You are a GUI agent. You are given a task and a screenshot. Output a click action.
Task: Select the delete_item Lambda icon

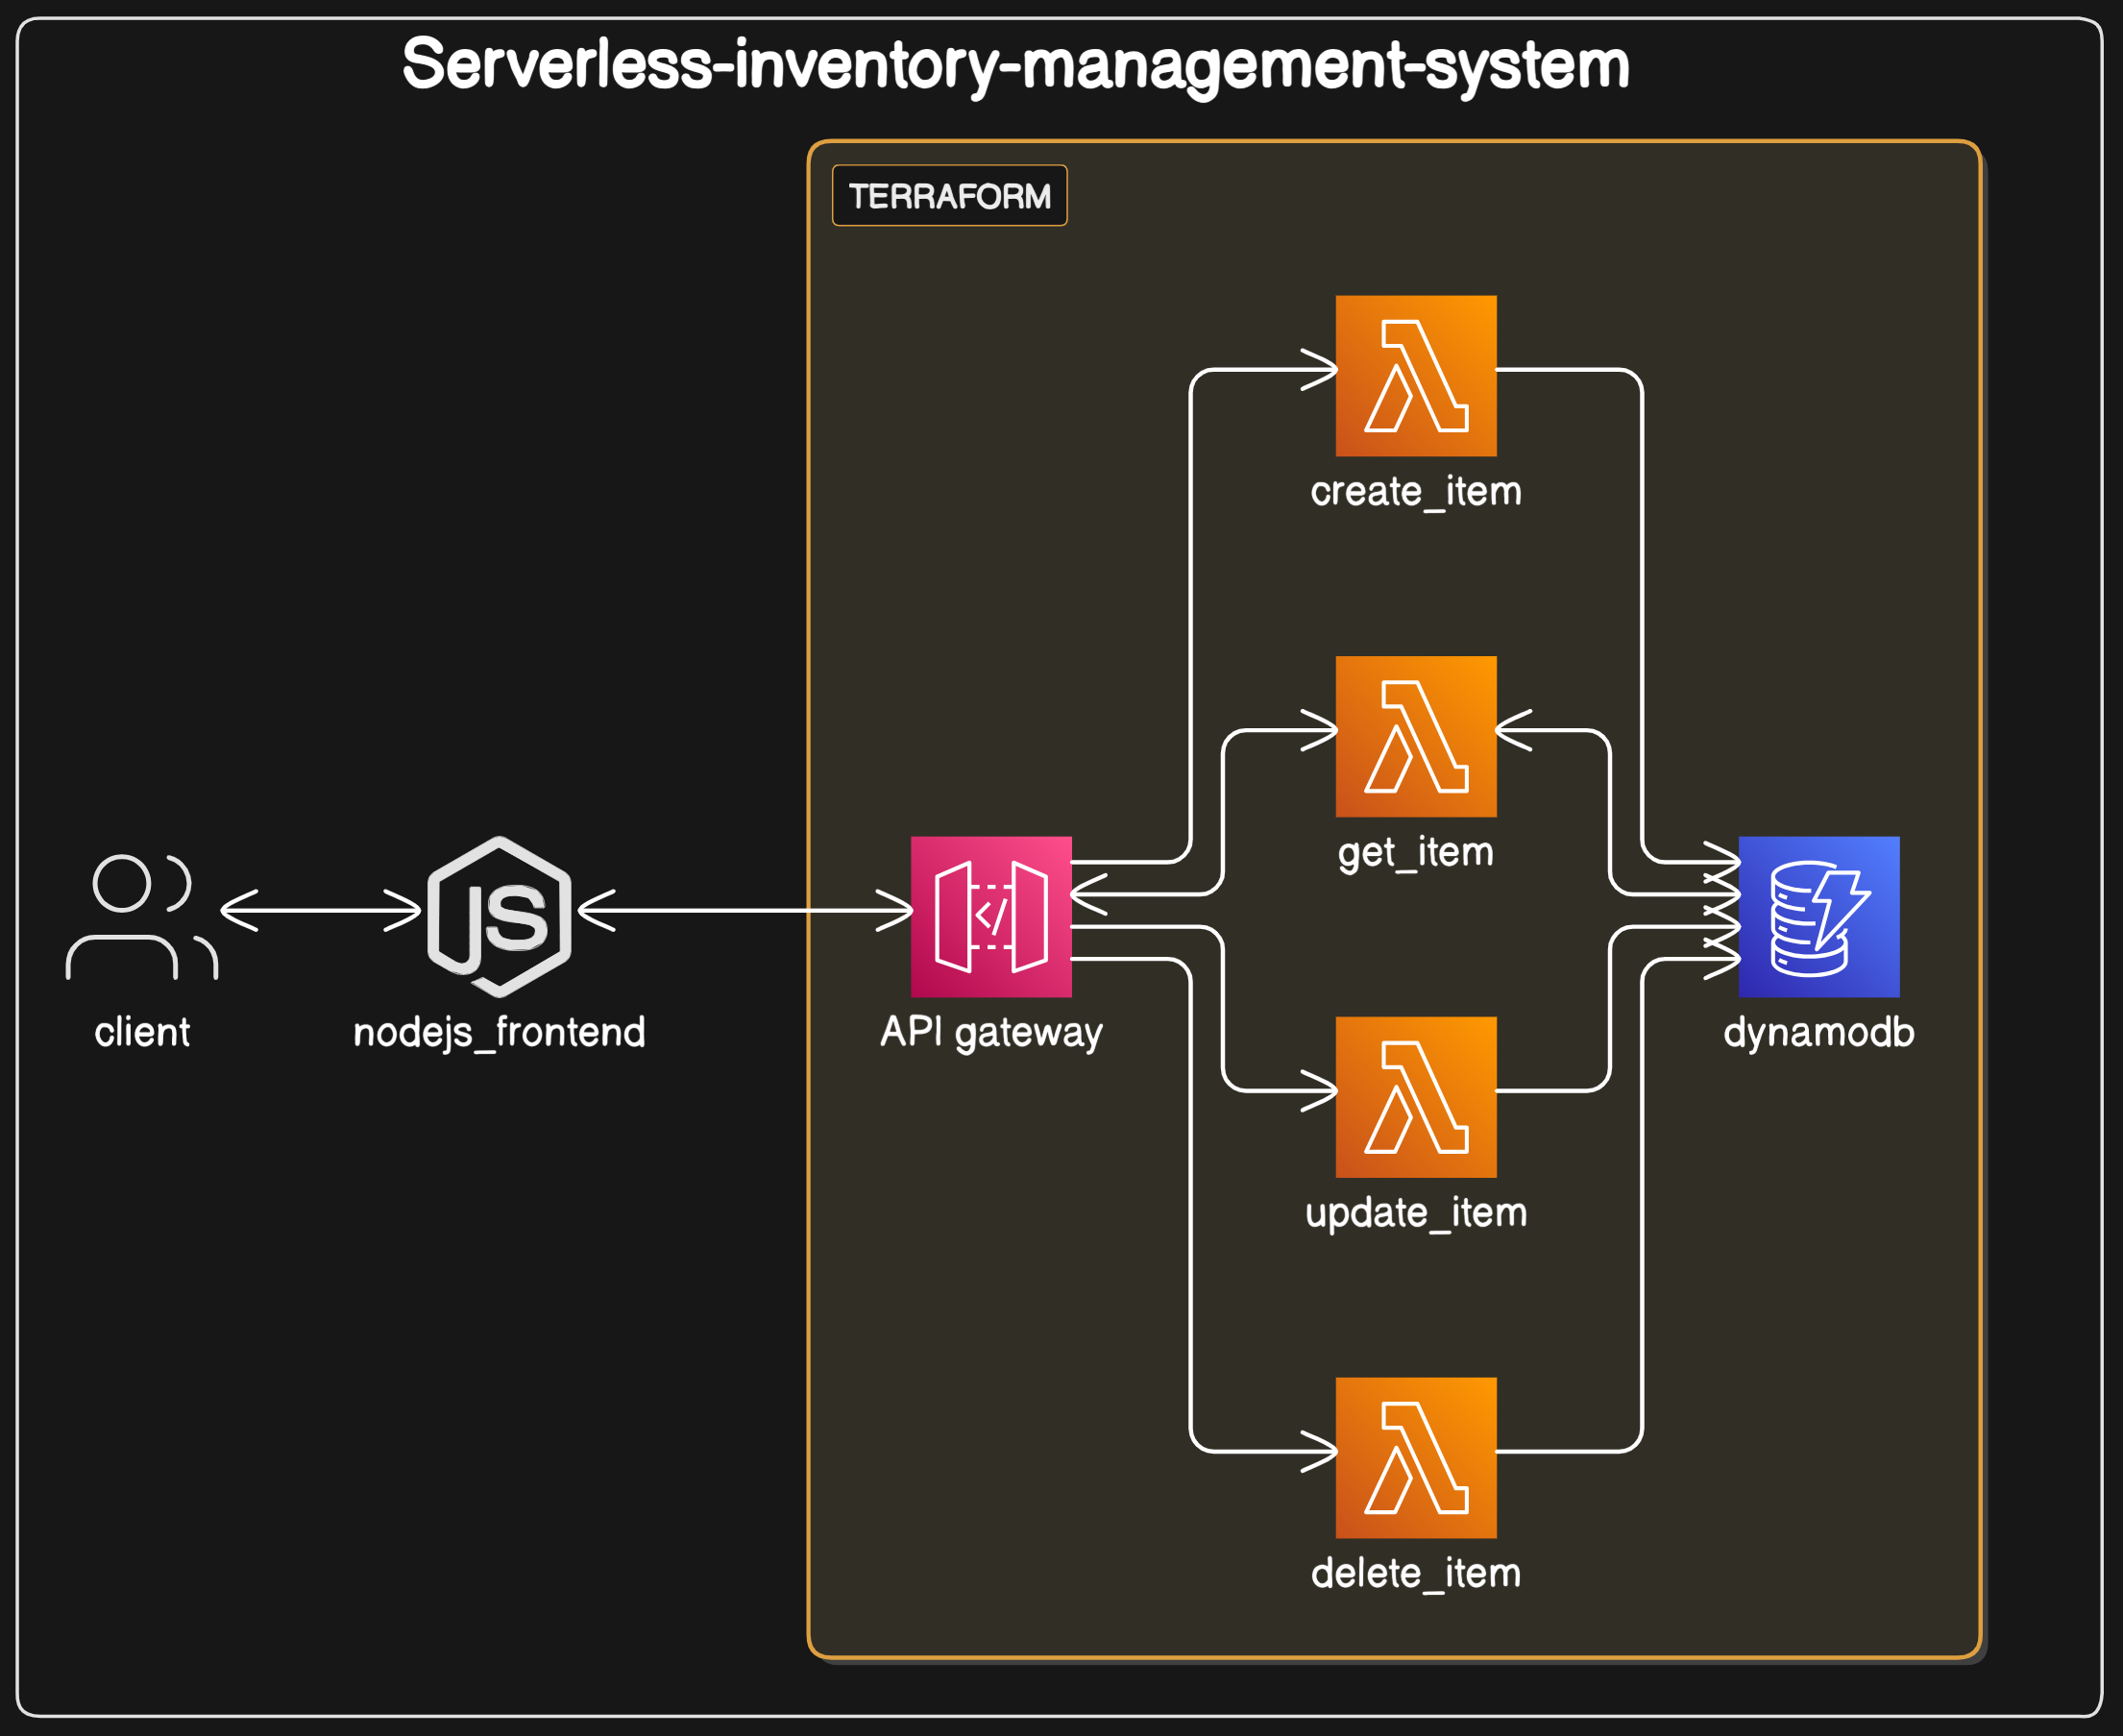point(1416,1458)
